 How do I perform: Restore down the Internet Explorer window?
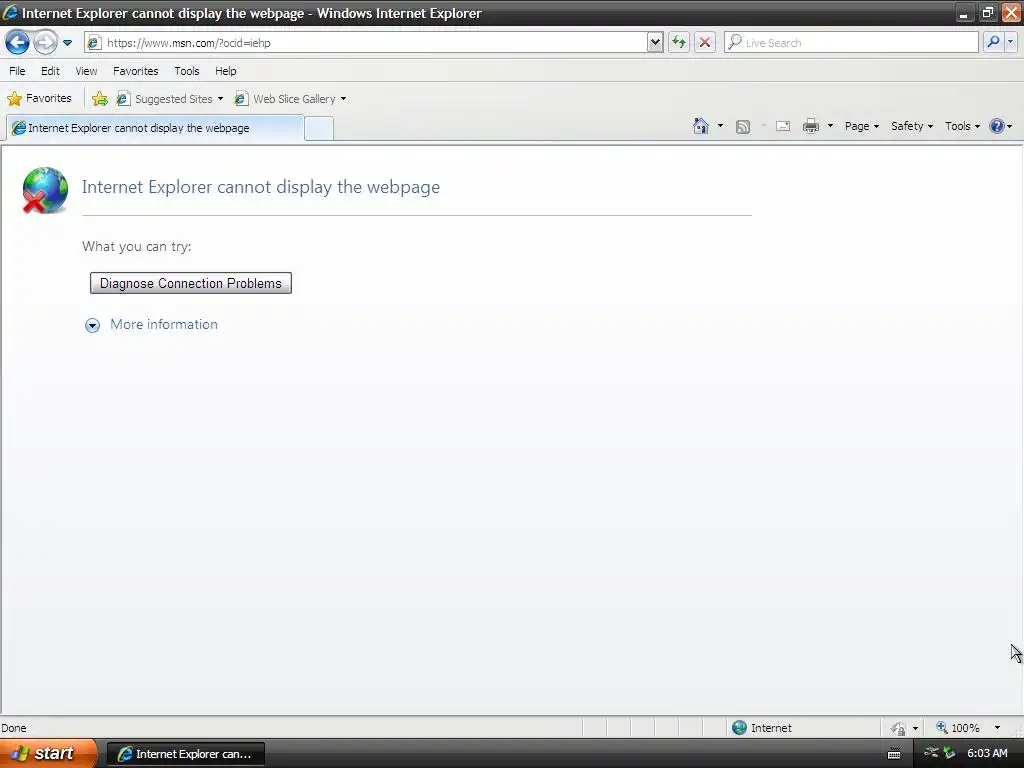point(987,12)
